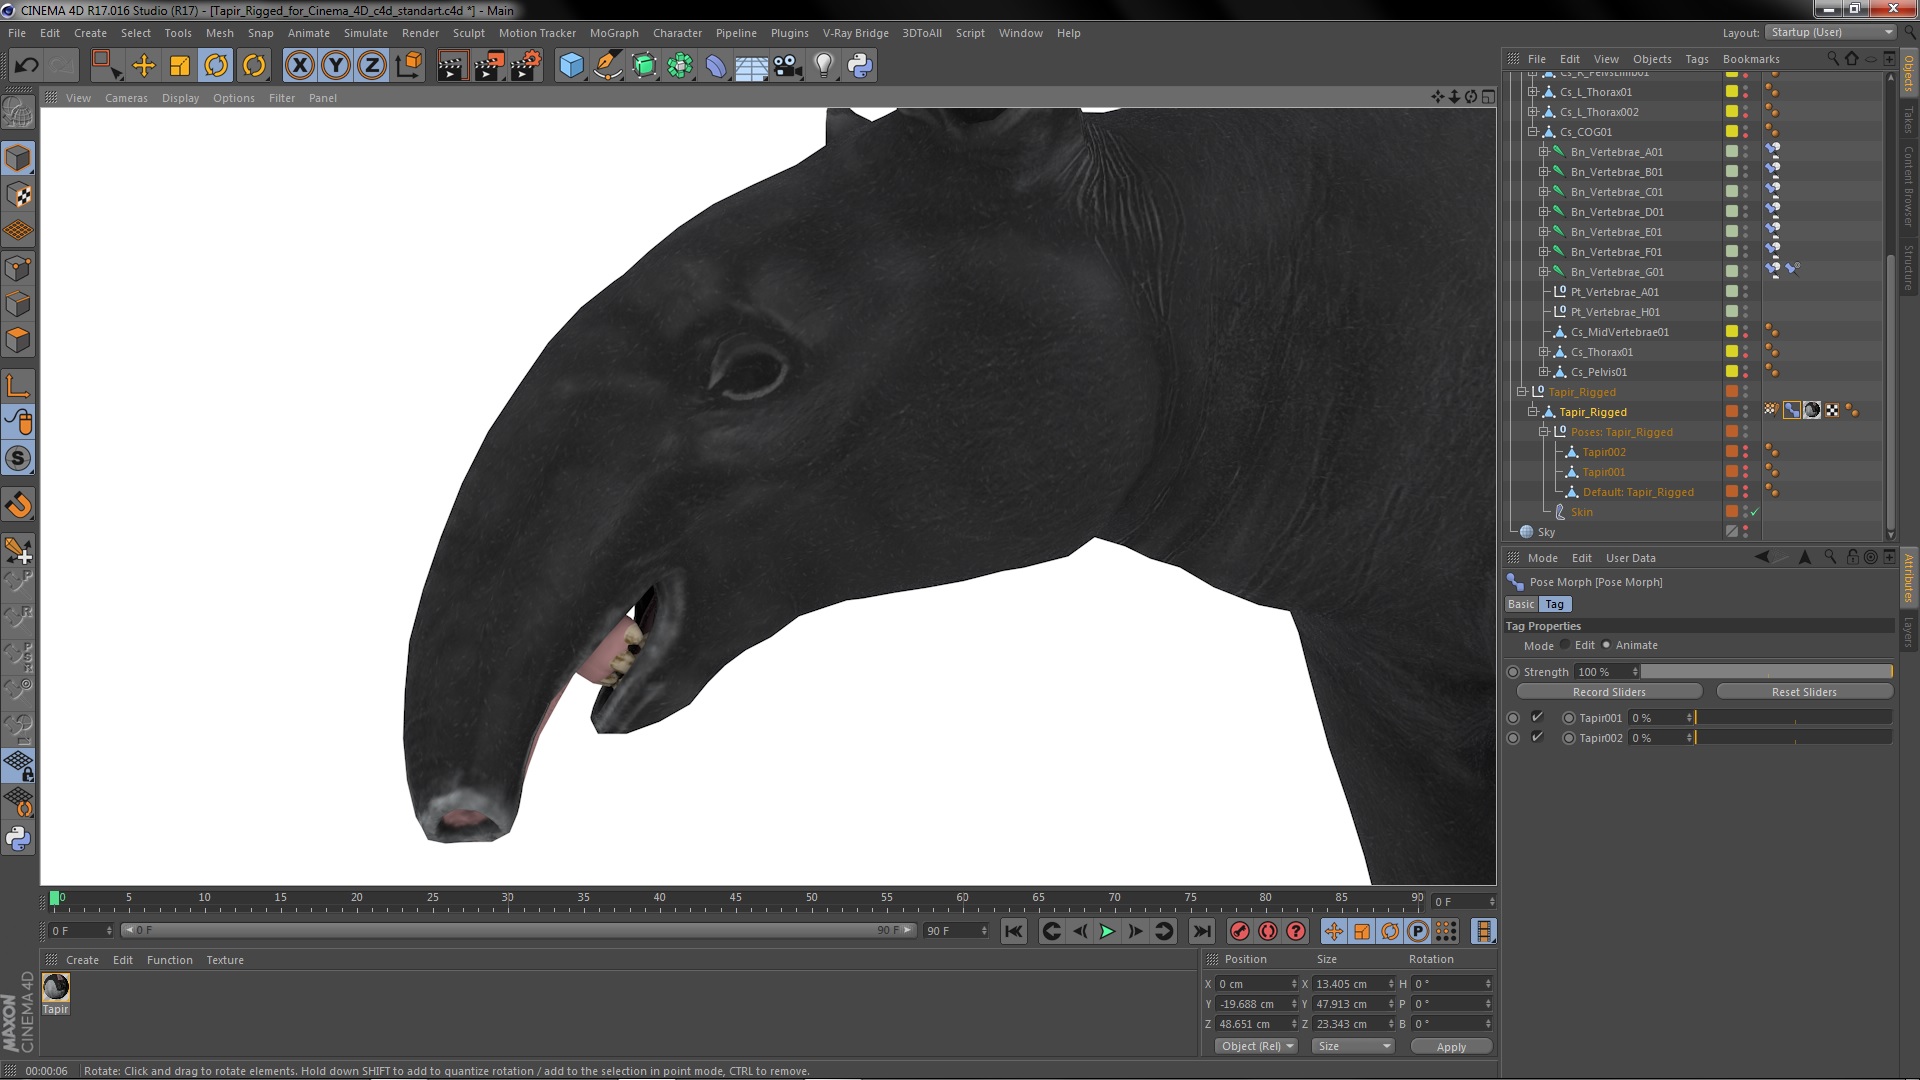This screenshot has width=1920, height=1080.
Task: Open viewport Display menu
Action: pyautogui.click(x=180, y=98)
